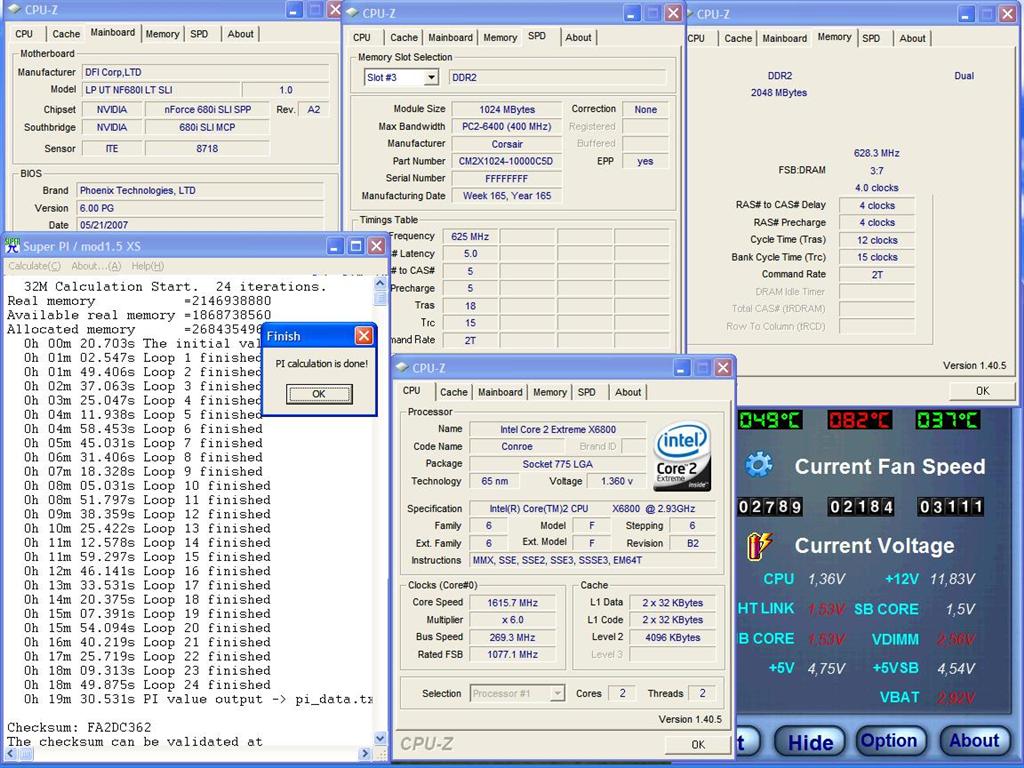Viewport: 1024px width, 768px height.
Task: Click OK in the CPU-Z Memory window
Action: pyautogui.click(x=982, y=391)
